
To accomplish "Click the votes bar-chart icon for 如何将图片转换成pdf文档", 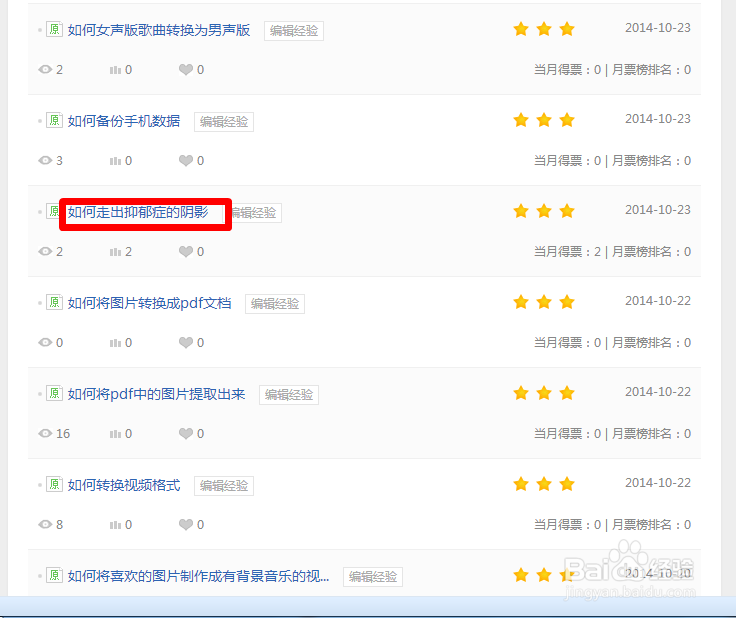I will click(x=115, y=343).
